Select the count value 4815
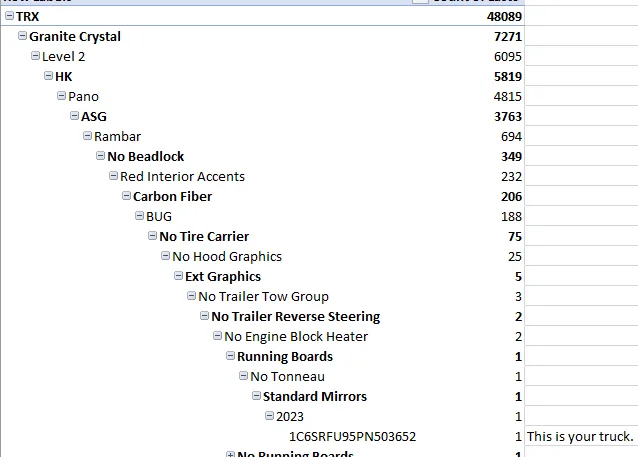 (x=508, y=96)
